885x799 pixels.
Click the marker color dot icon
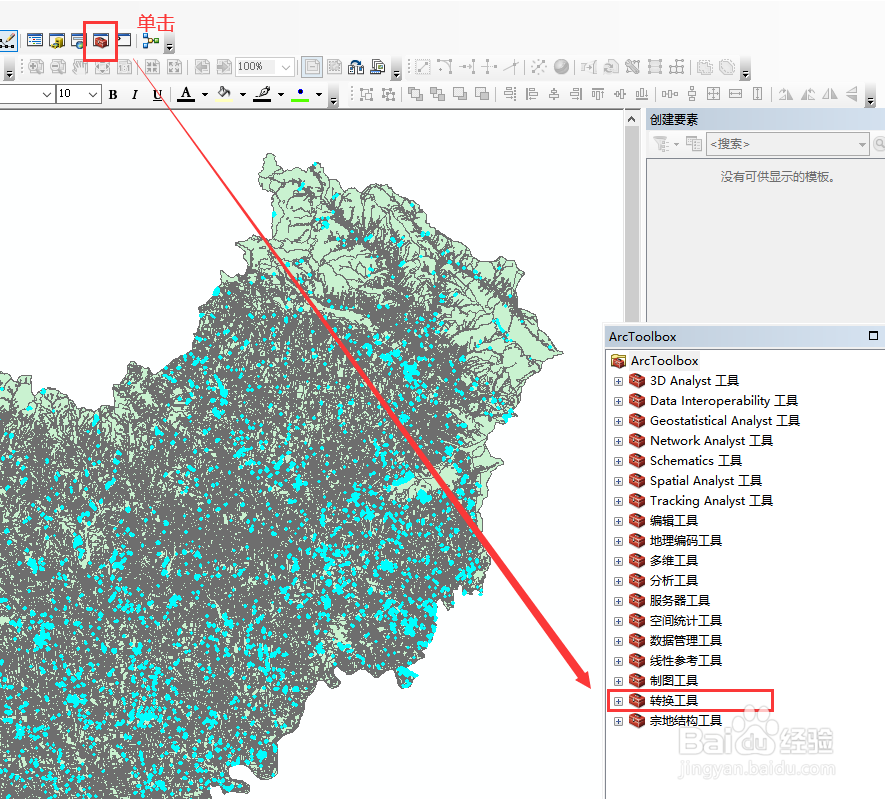(x=300, y=94)
